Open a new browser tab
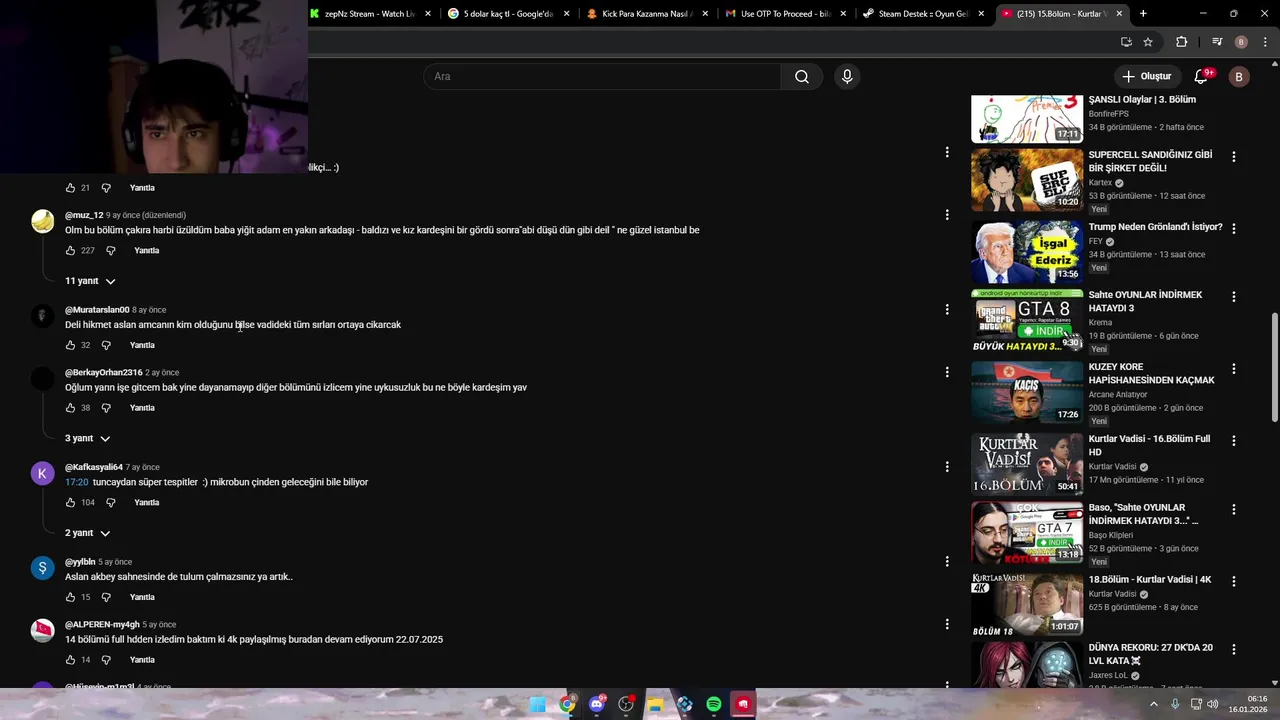The height and width of the screenshot is (720, 1280). [x=1143, y=14]
